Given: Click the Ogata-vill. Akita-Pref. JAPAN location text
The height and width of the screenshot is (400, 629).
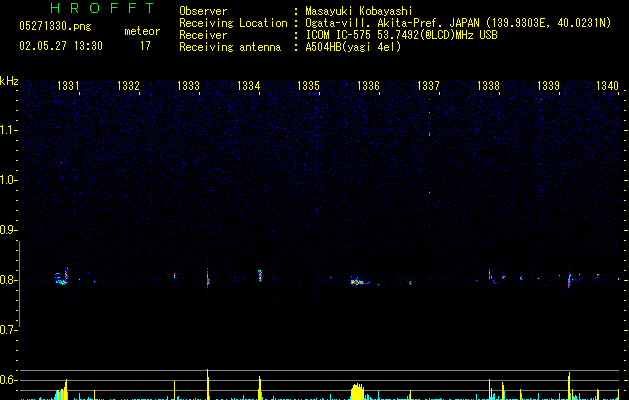Looking at the screenshot, I should pyautogui.click(x=458, y=23).
